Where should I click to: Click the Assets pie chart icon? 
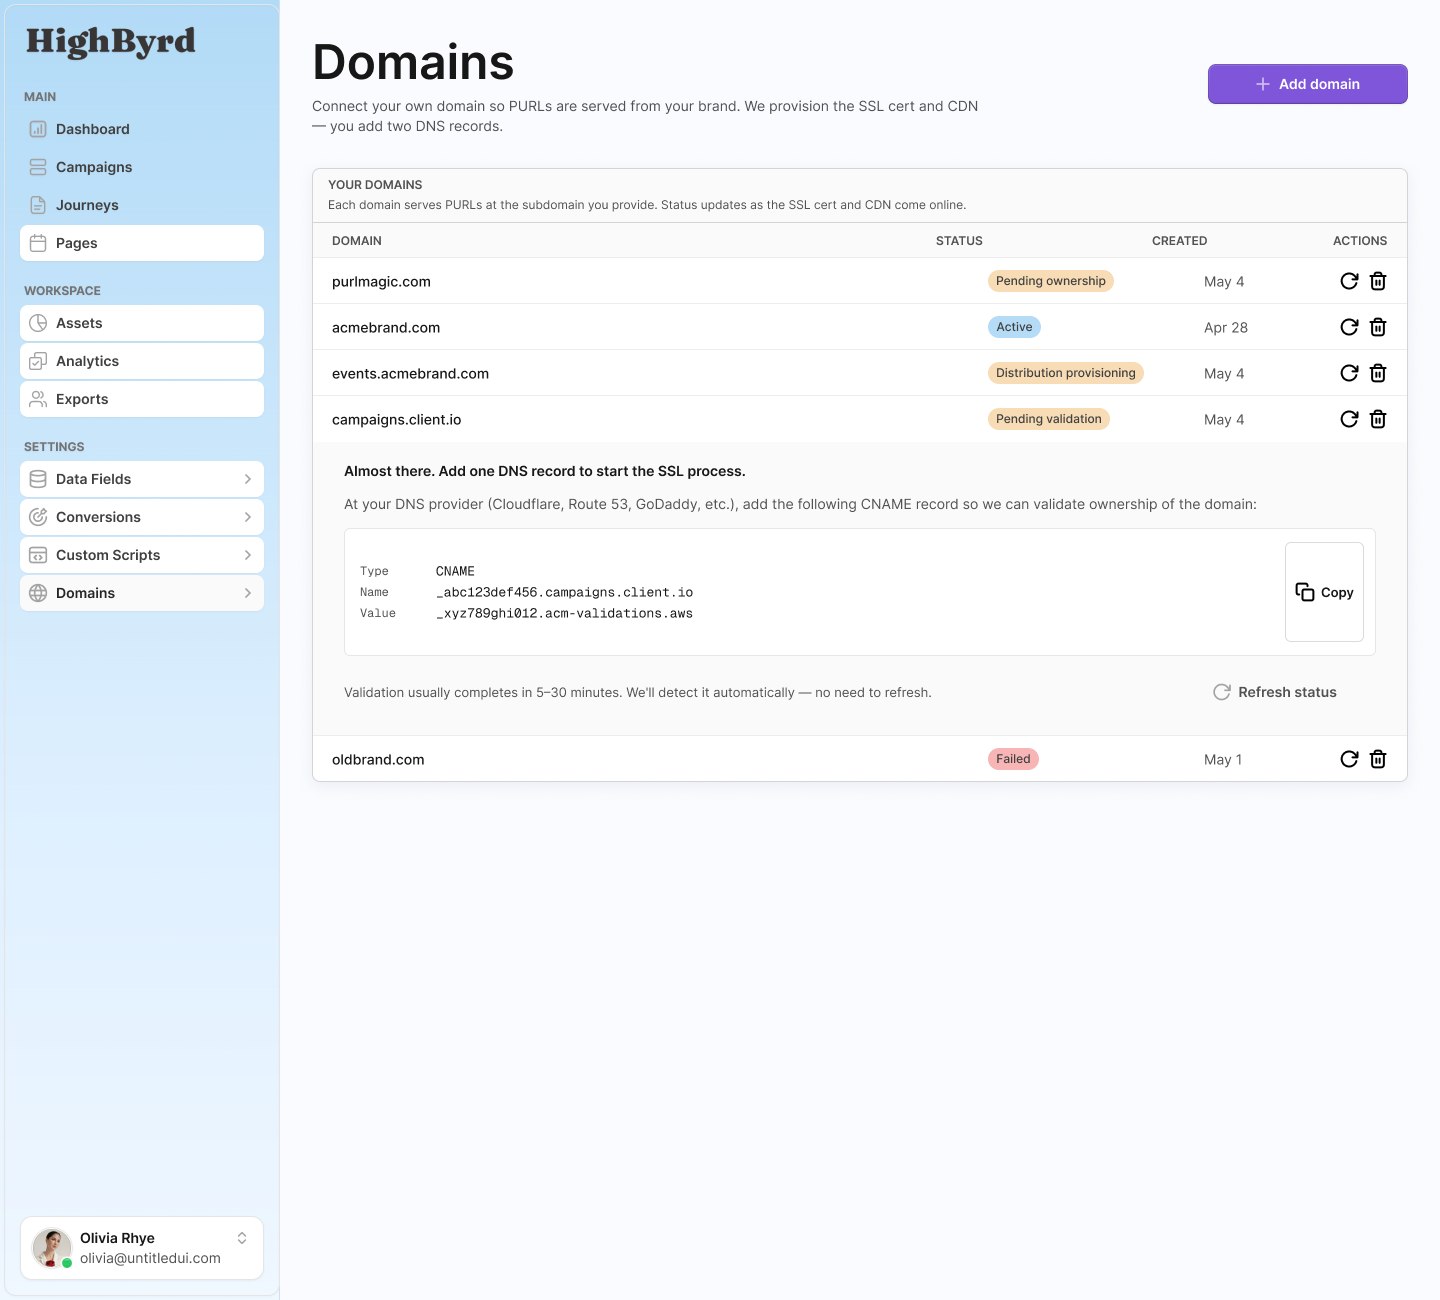click(38, 323)
